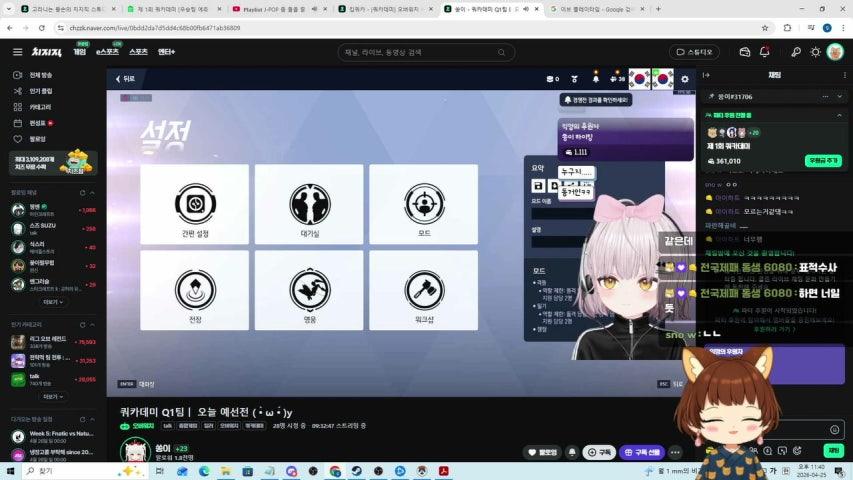Click the green 후원금 추가 button
The width and height of the screenshot is (853, 480).
coord(823,161)
